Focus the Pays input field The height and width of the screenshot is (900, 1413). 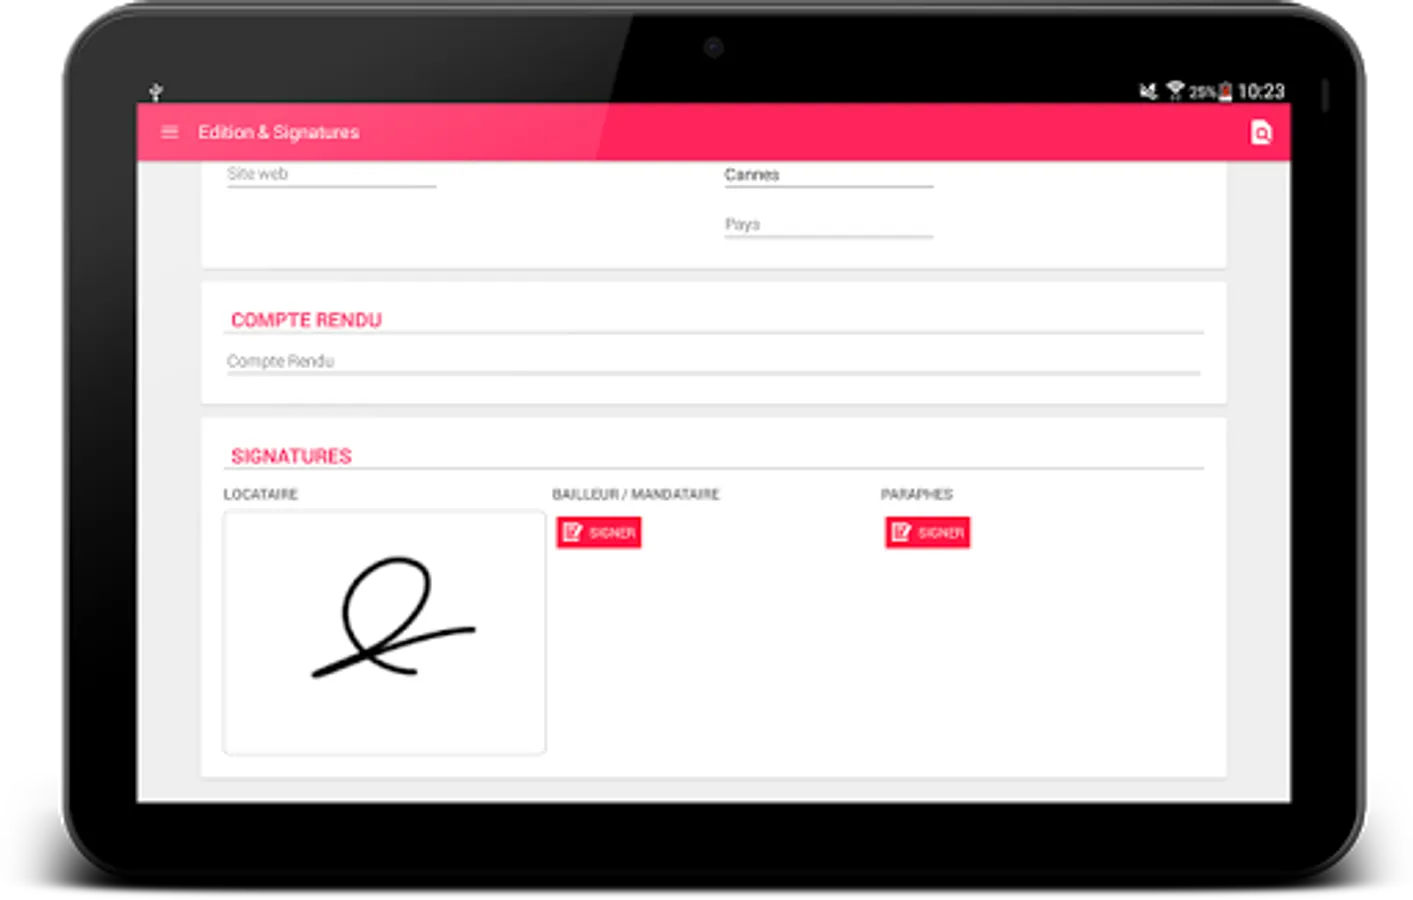point(828,225)
